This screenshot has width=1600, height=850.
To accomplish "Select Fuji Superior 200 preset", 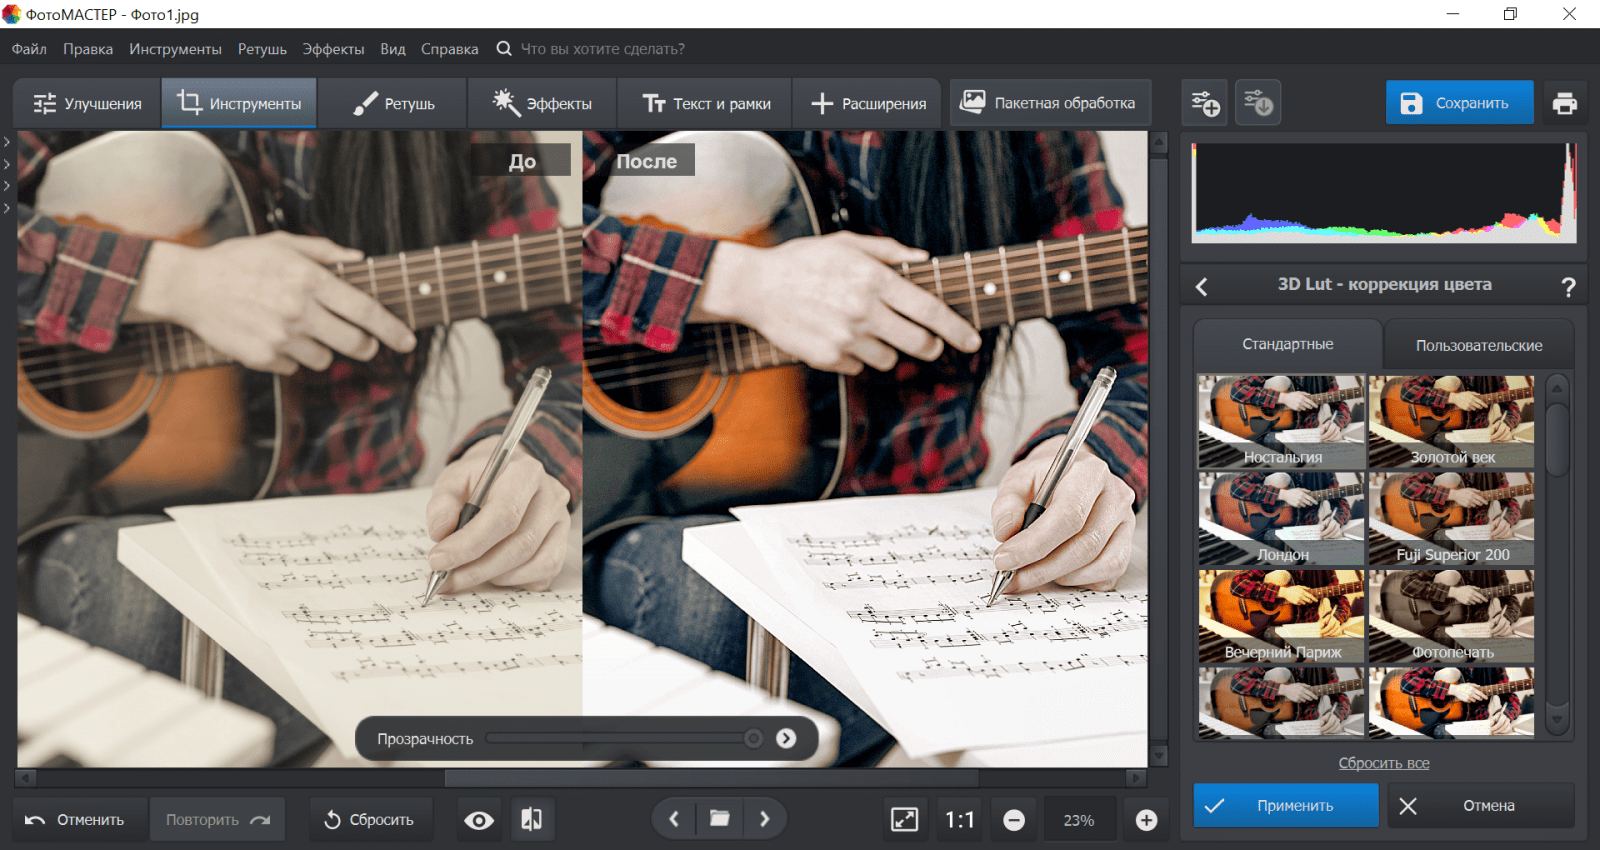I will tap(1452, 519).
